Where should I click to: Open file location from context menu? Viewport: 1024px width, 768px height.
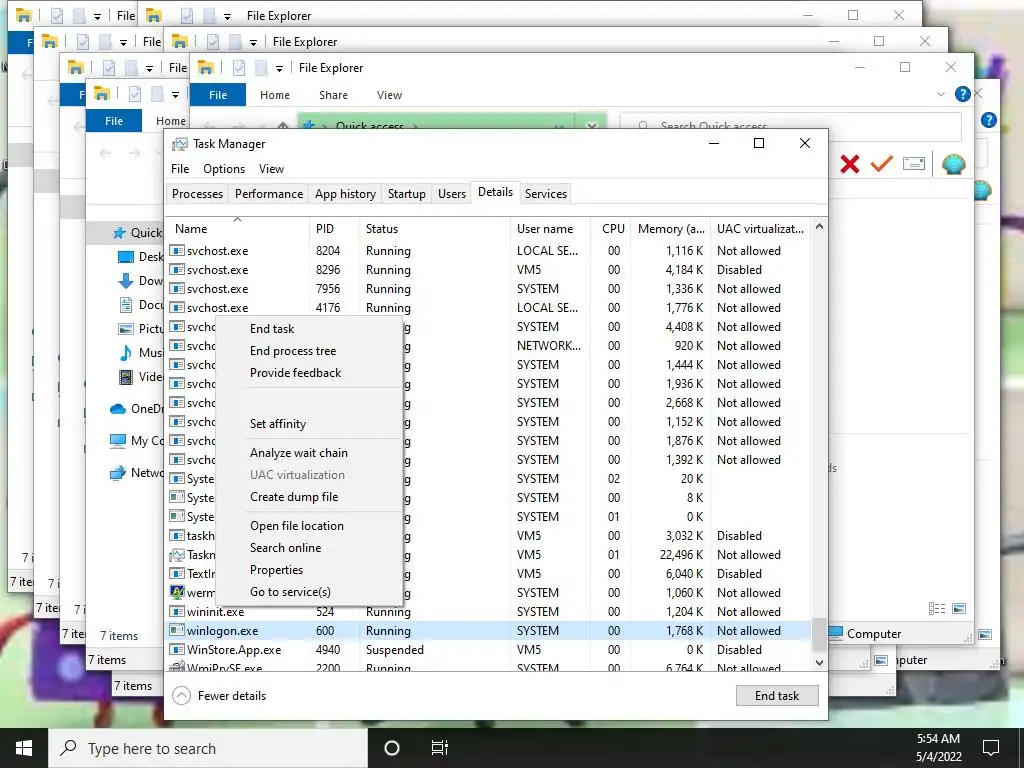click(296, 526)
